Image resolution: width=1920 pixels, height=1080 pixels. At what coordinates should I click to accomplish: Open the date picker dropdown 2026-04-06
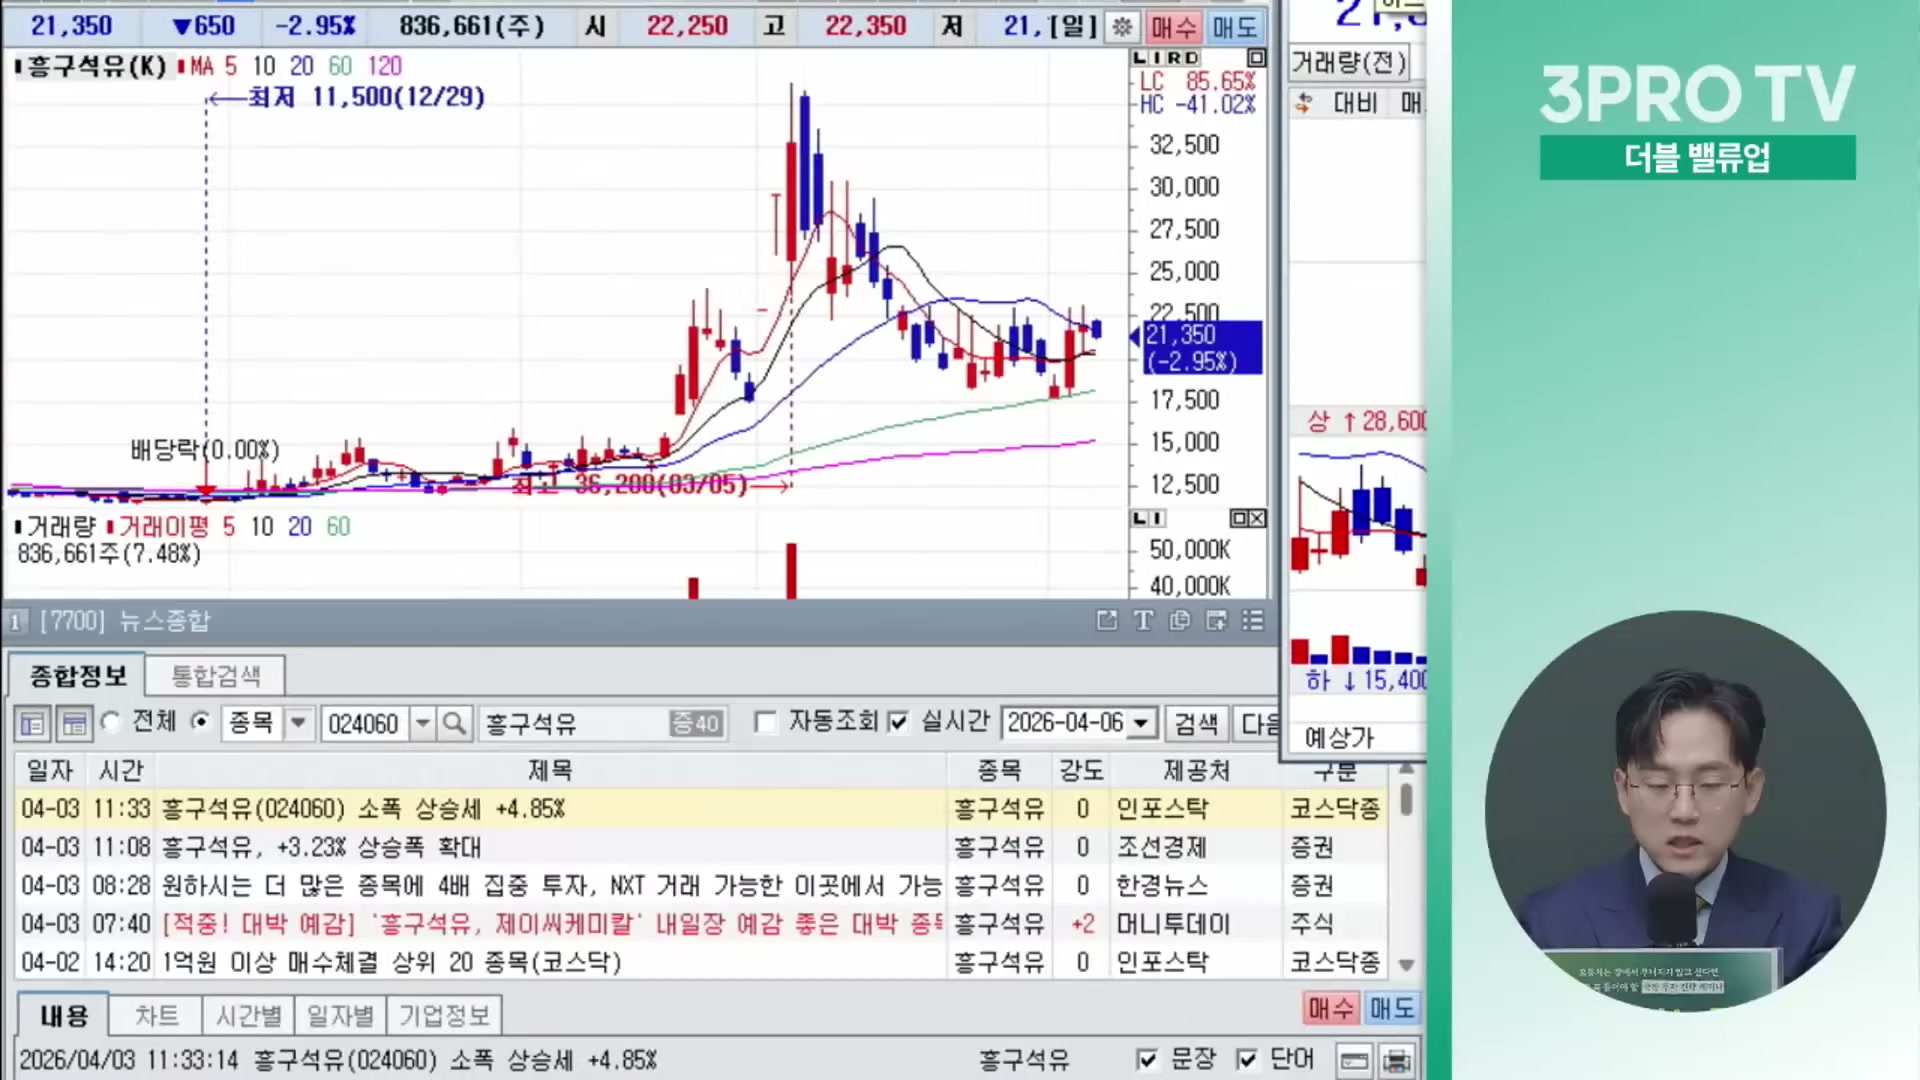coord(1141,722)
